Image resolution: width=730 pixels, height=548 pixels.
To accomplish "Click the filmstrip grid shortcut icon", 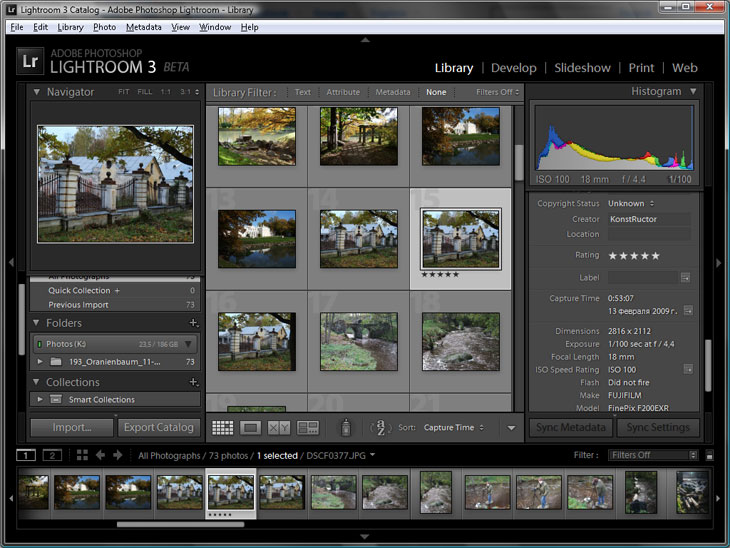I will point(82,455).
